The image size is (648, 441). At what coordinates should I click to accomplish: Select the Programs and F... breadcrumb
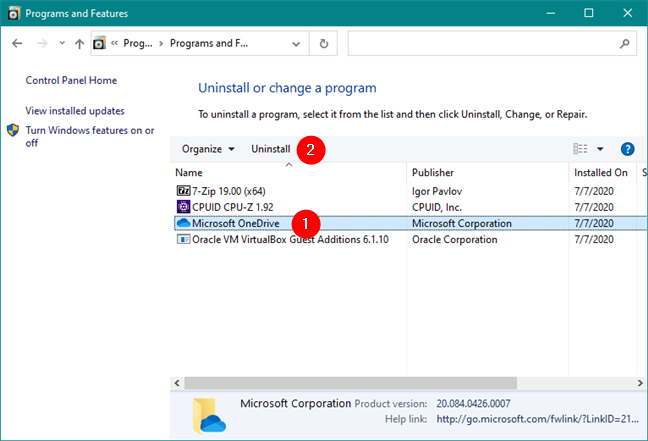click(x=209, y=43)
